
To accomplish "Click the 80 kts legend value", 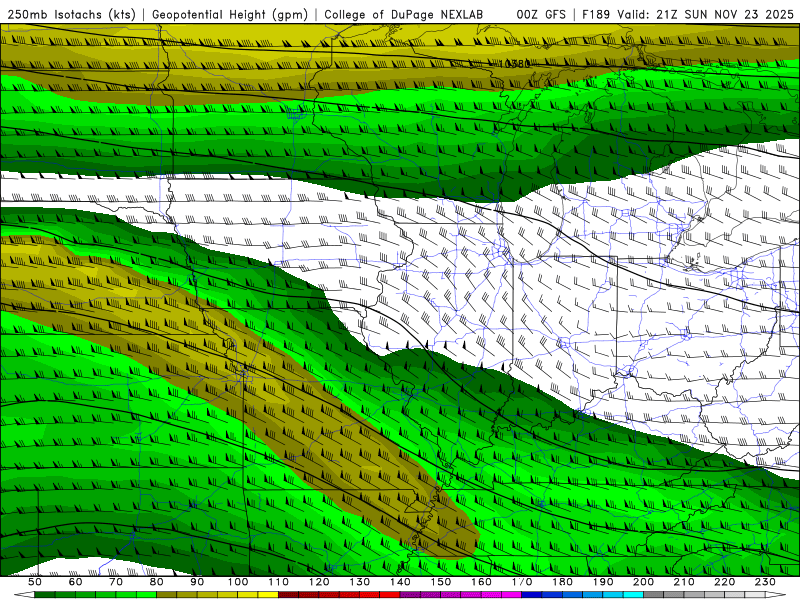I will tap(156, 582).
